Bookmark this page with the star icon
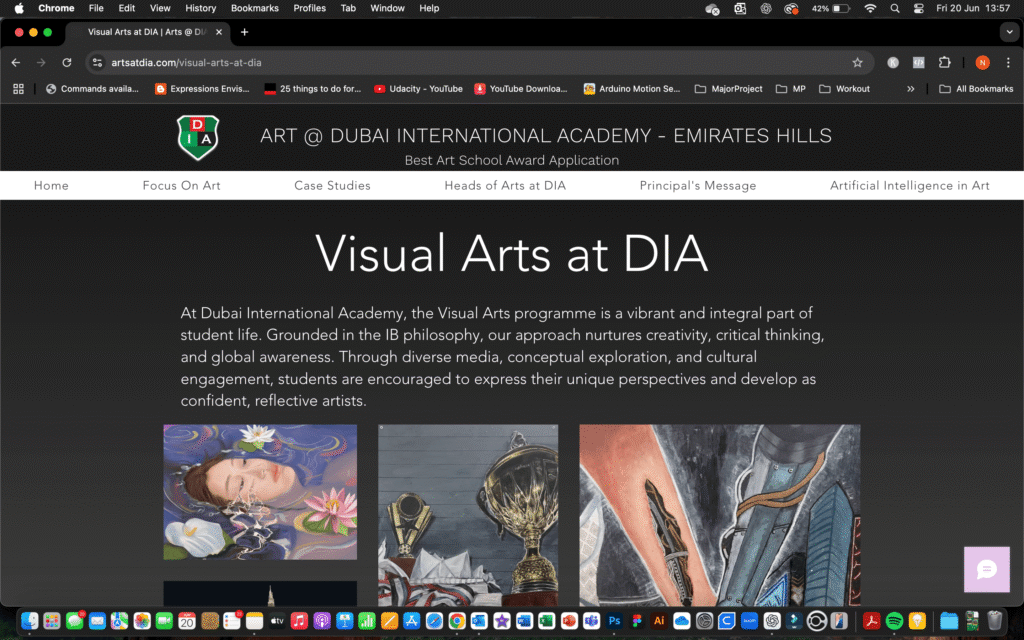This screenshot has width=1024, height=640. pyautogui.click(x=857, y=62)
